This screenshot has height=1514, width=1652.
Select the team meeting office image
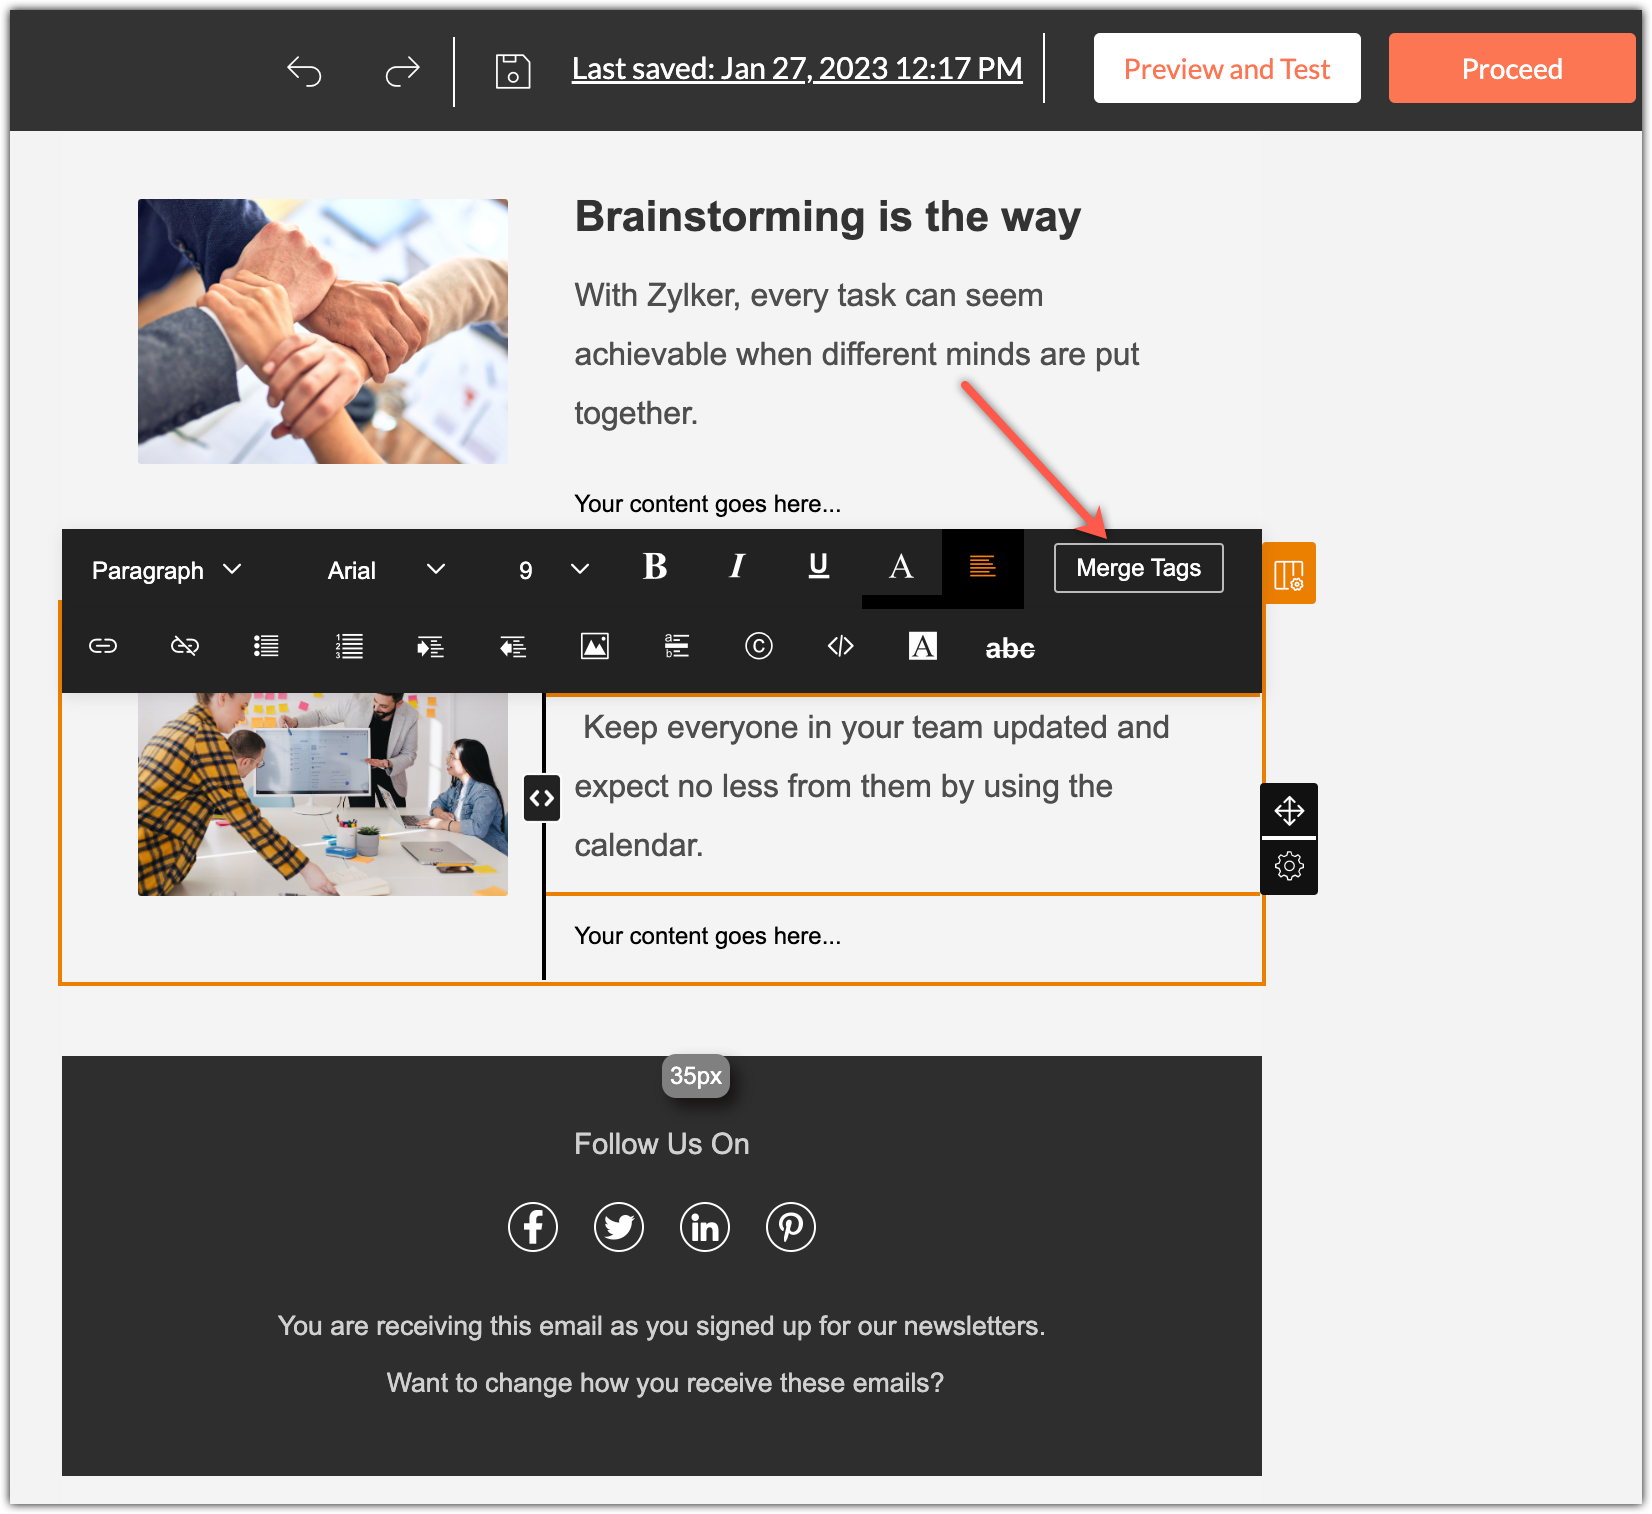(x=323, y=794)
